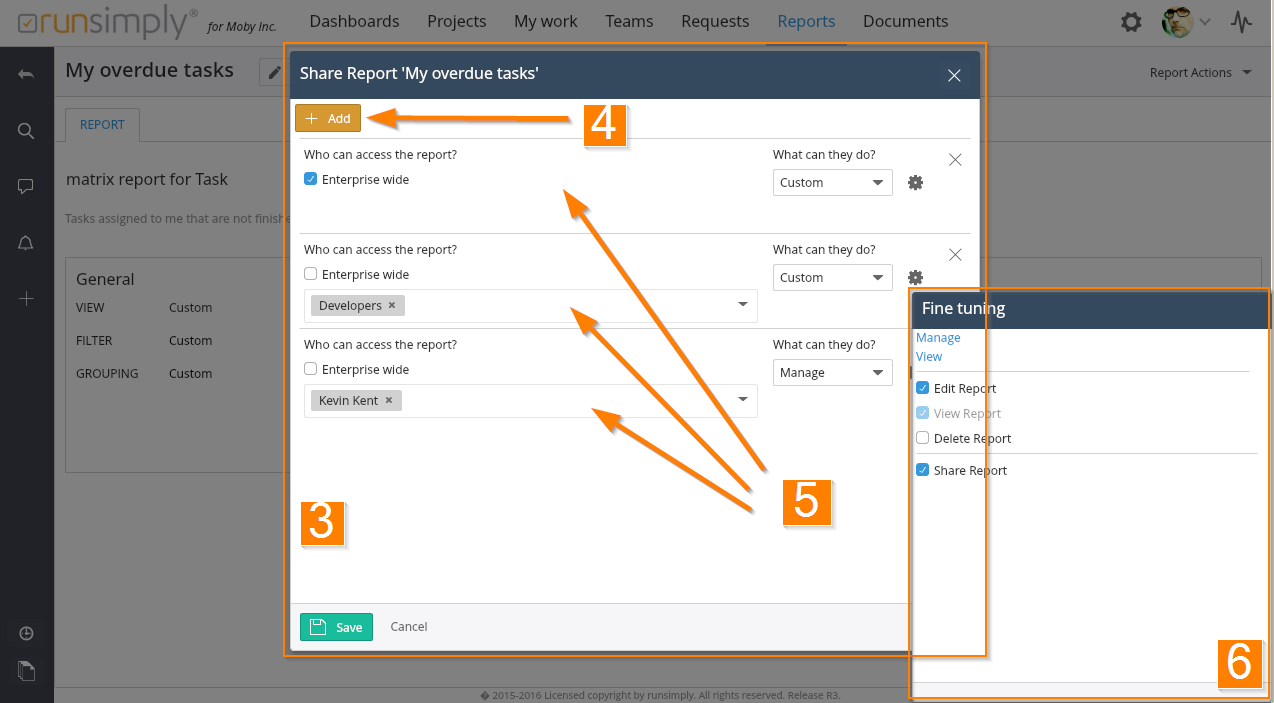Uncheck the Share Report permission
Viewport: 1274px width, 703px height.
[x=923, y=470]
